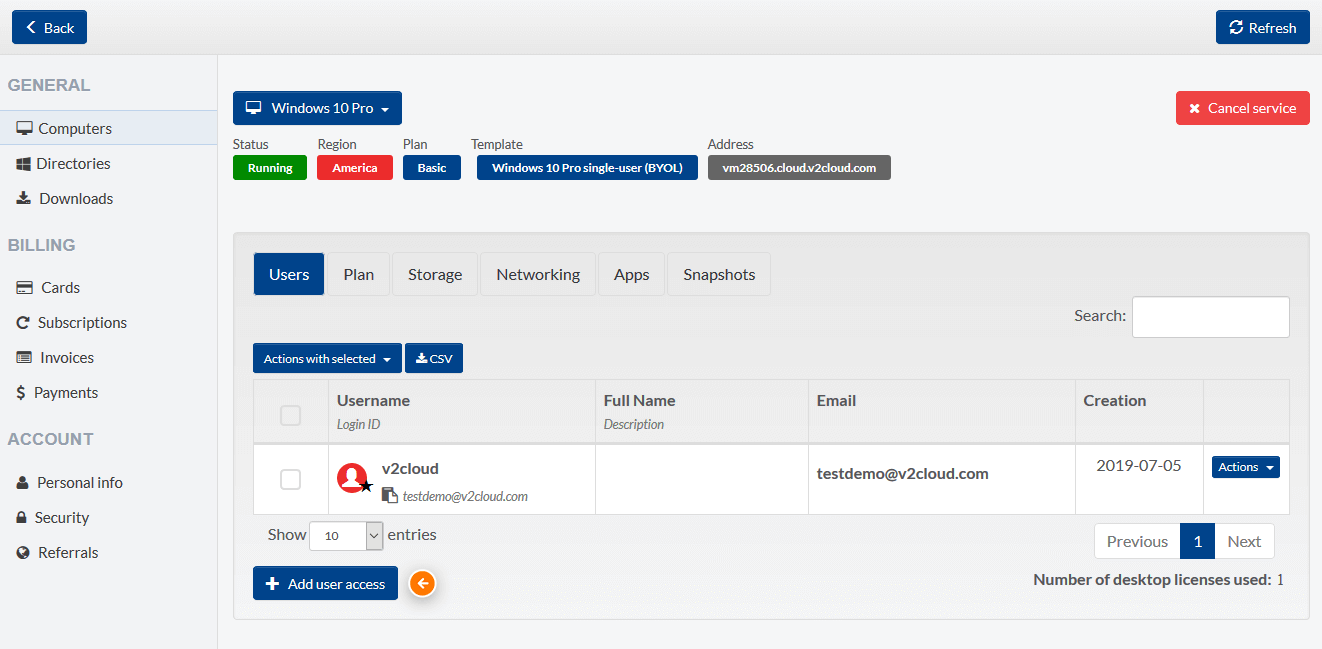Click the Personal info user icon

pos(23,482)
